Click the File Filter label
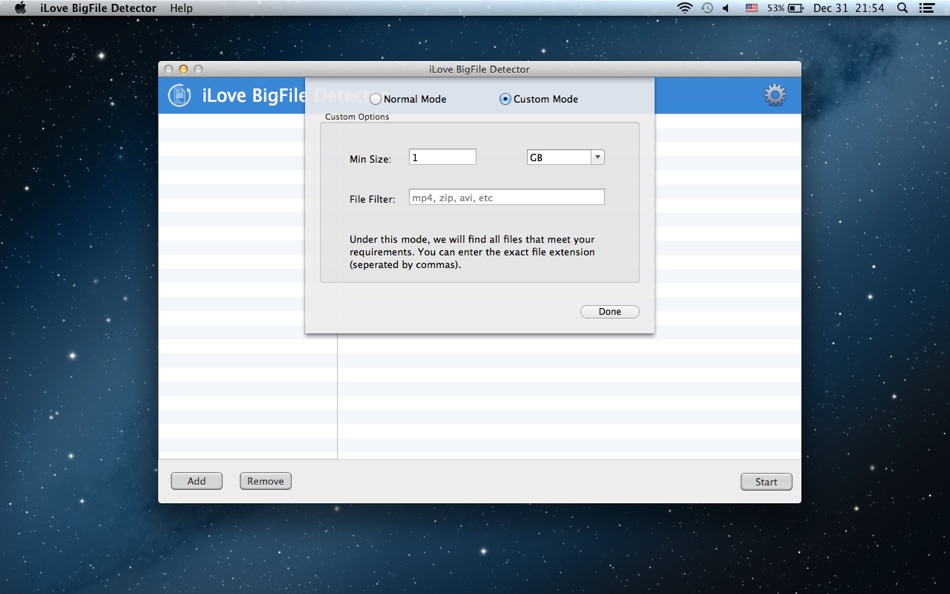Screen dimensions: 950x594 point(372,199)
